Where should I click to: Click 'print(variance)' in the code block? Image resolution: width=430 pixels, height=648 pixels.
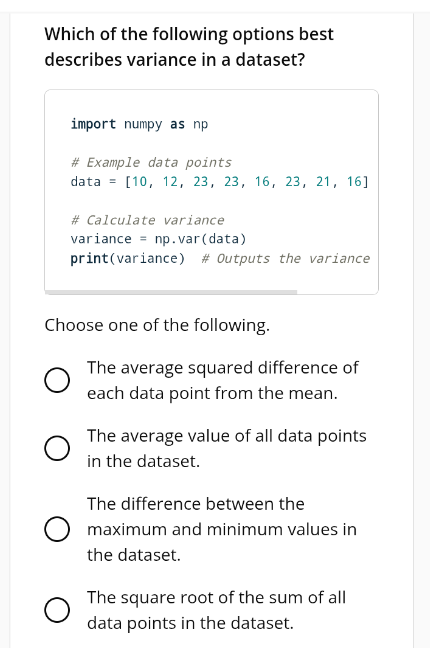[127, 258]
